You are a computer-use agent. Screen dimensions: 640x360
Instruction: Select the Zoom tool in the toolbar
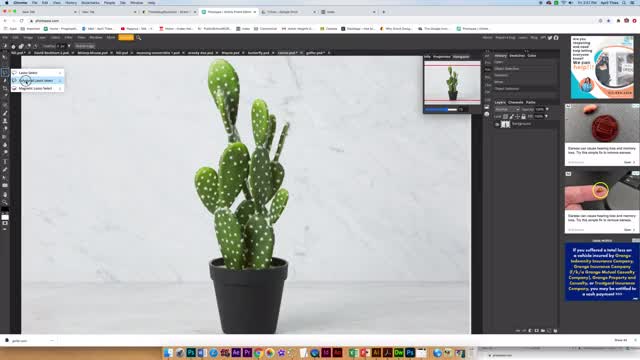[x=5, y=202]
